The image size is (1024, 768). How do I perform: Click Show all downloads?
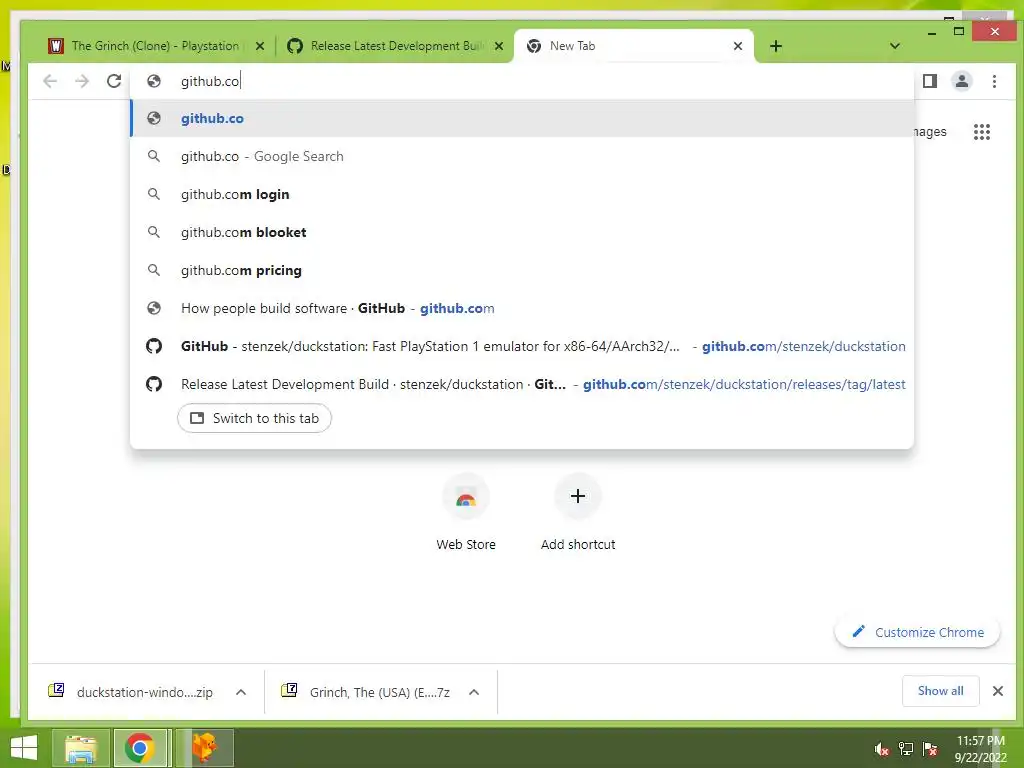click(x=940, y=691)
